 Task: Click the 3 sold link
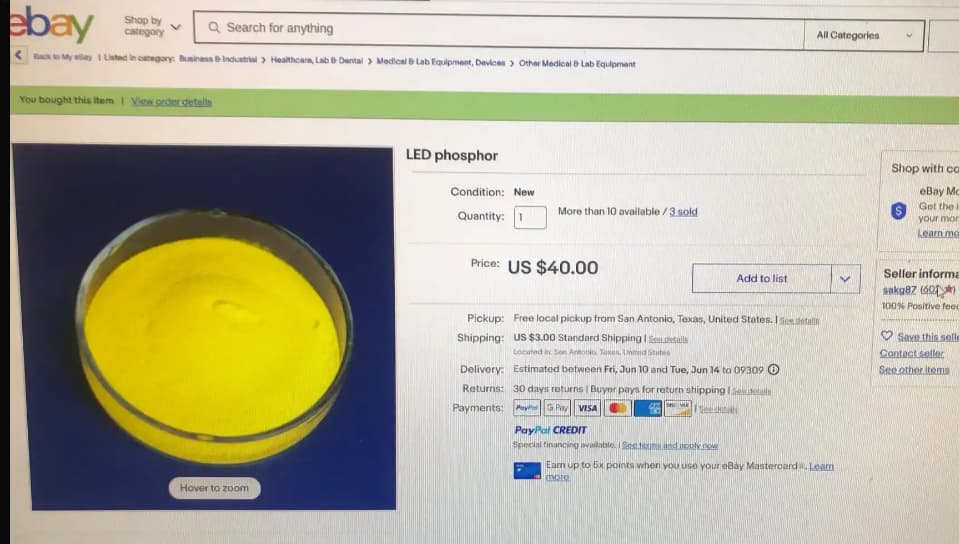683,212
